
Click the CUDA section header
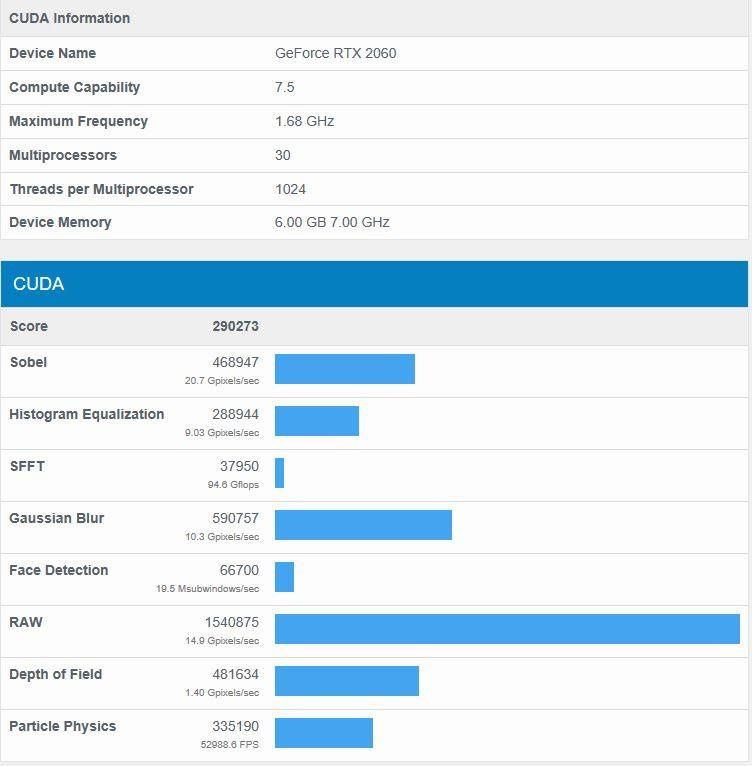tap(38, 285)
